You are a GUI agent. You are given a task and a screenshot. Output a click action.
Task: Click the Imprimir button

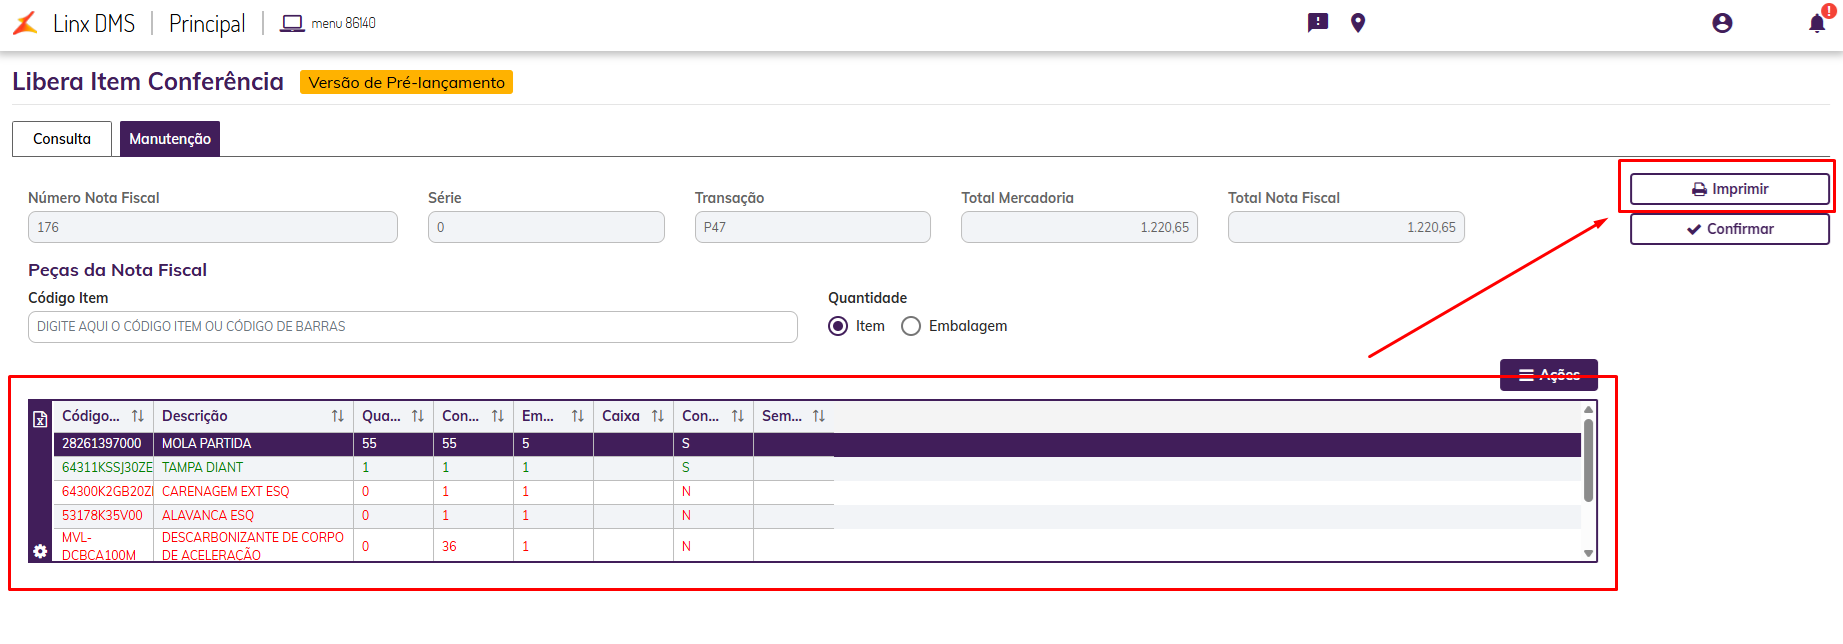(x=1729, y=189)
